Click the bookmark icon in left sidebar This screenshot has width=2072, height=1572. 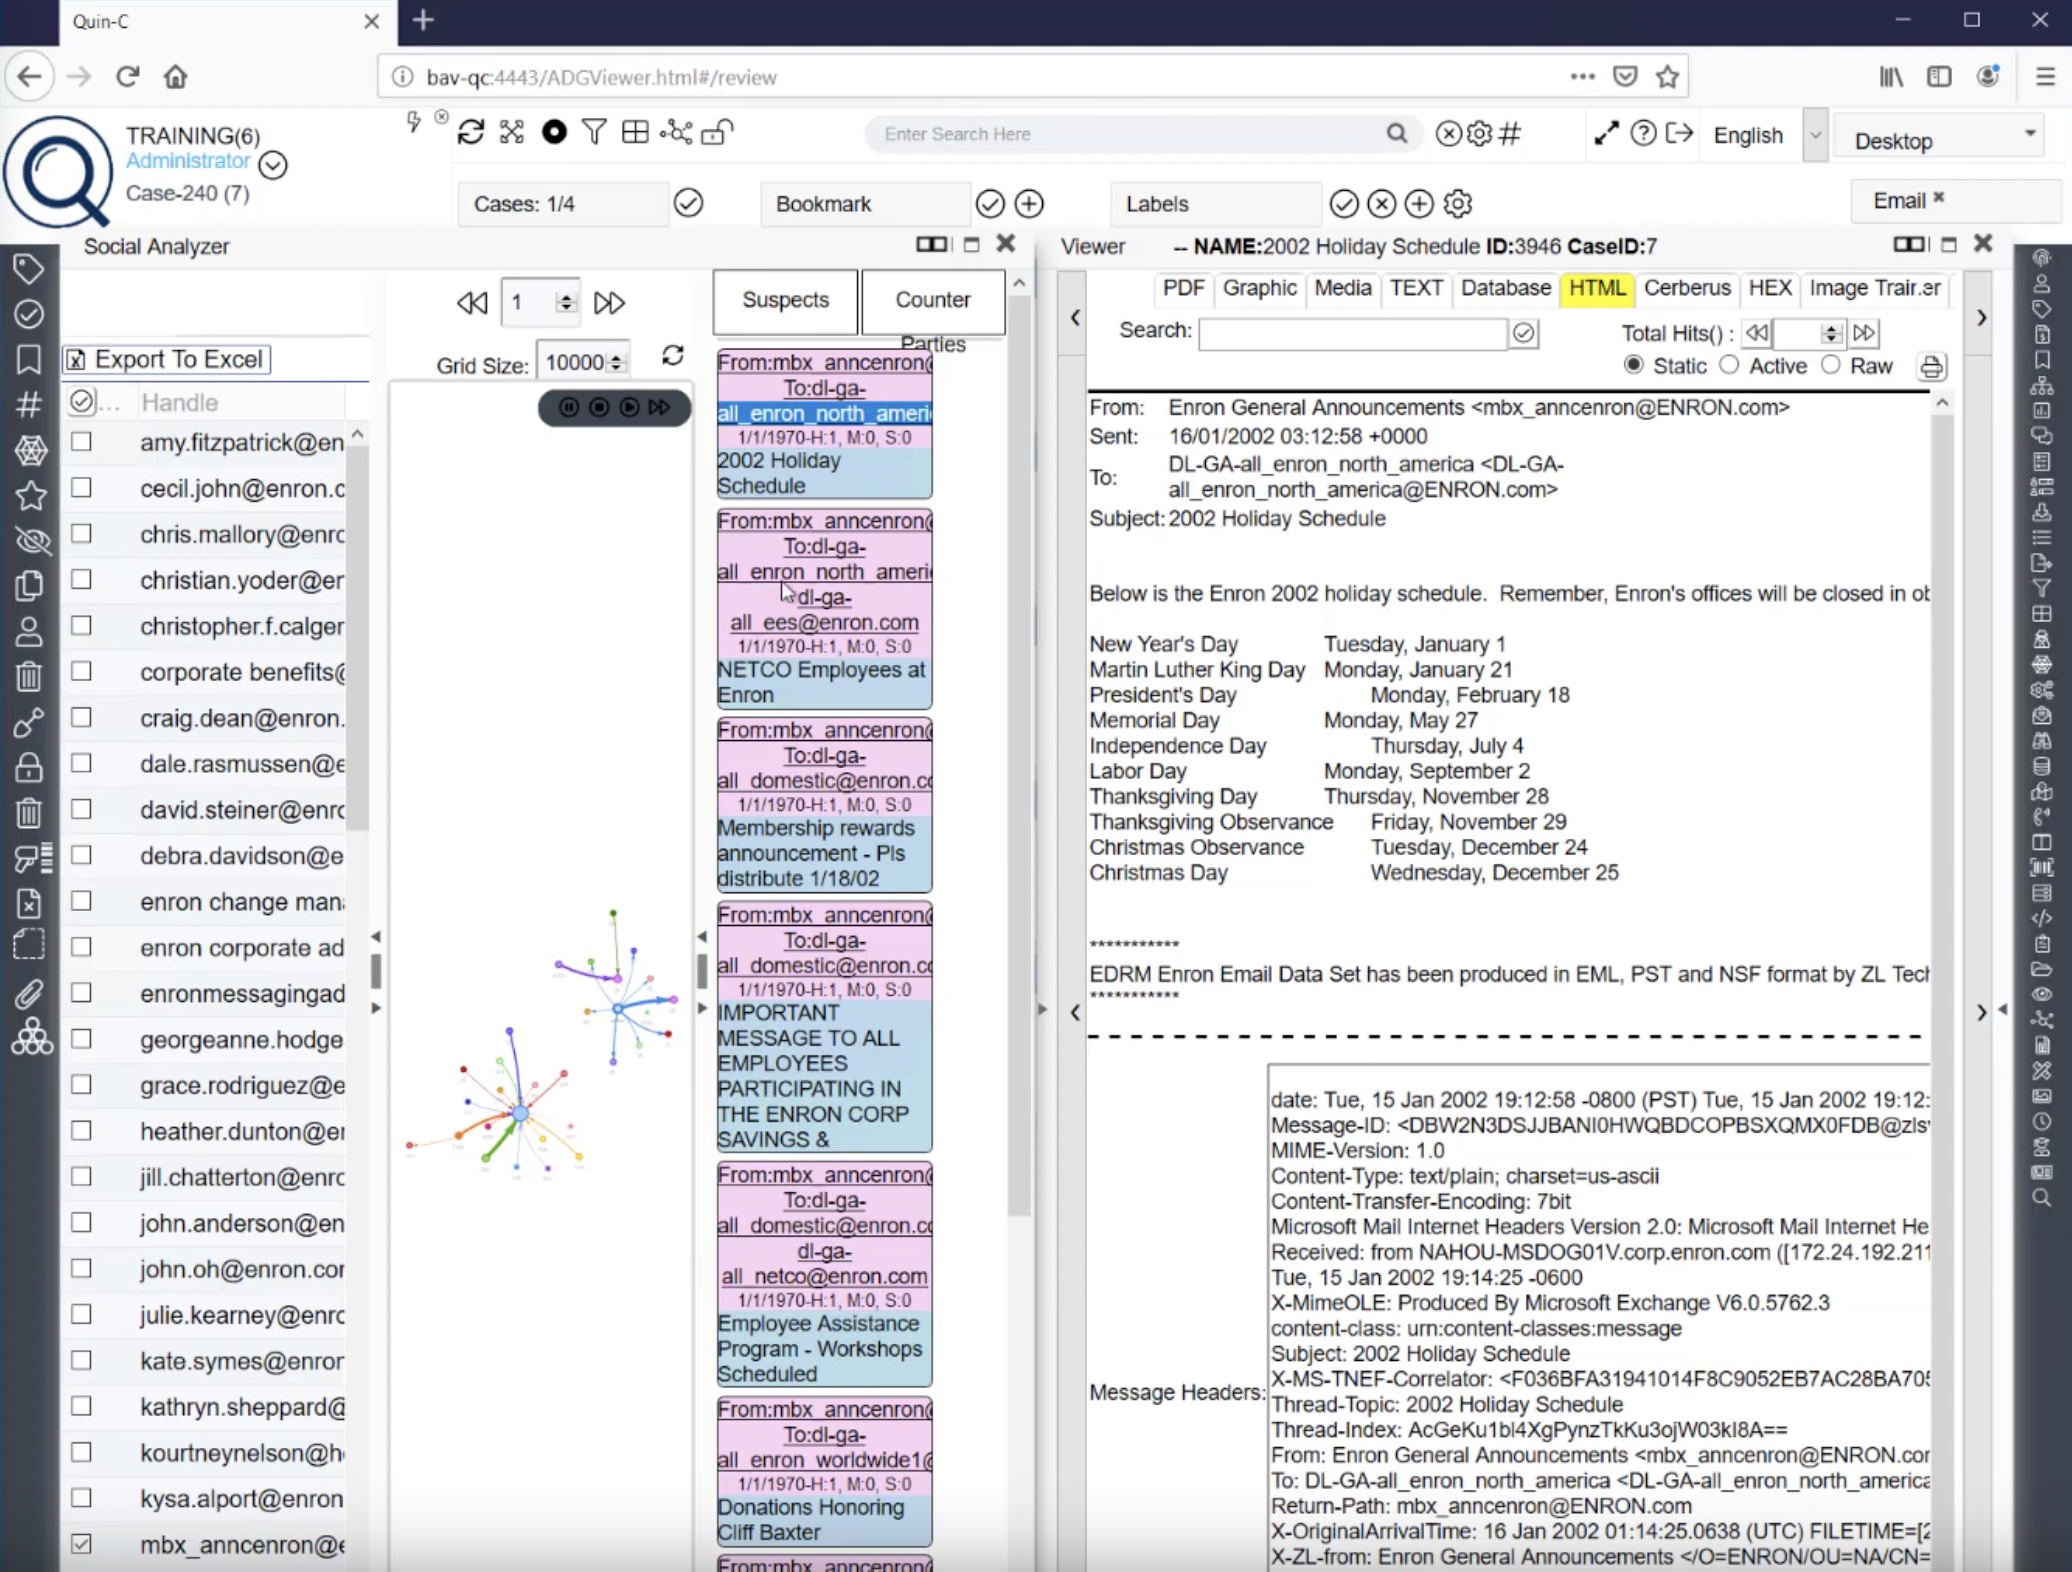[29, 360]
